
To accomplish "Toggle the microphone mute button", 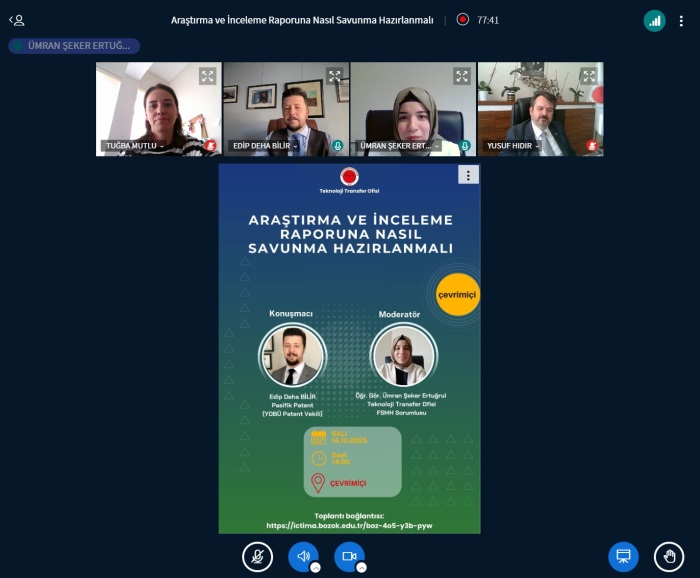I will [257, 556].
